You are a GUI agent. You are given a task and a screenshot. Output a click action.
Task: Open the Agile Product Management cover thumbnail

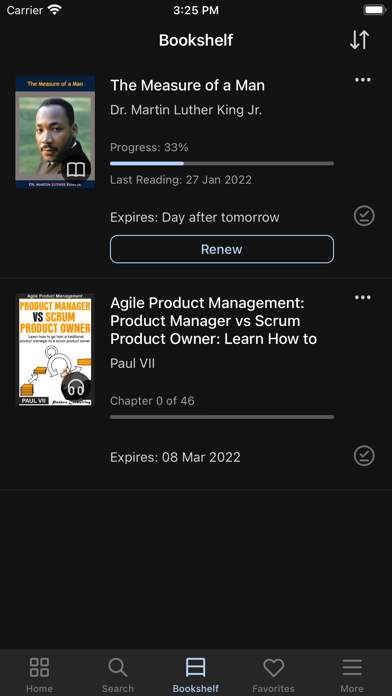55,350
